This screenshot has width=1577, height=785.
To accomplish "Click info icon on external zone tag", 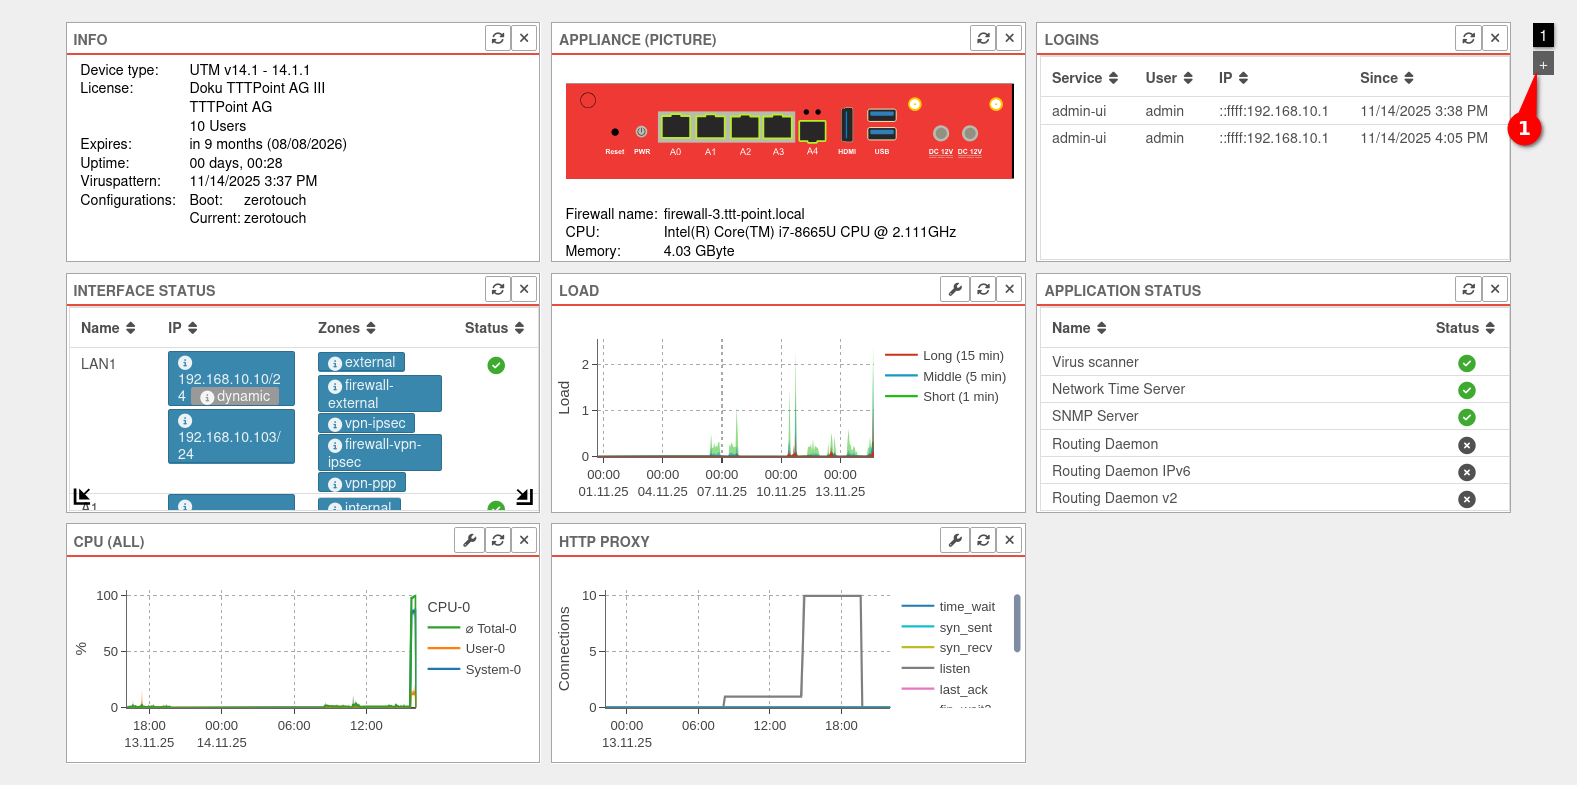I will (335, 363).
